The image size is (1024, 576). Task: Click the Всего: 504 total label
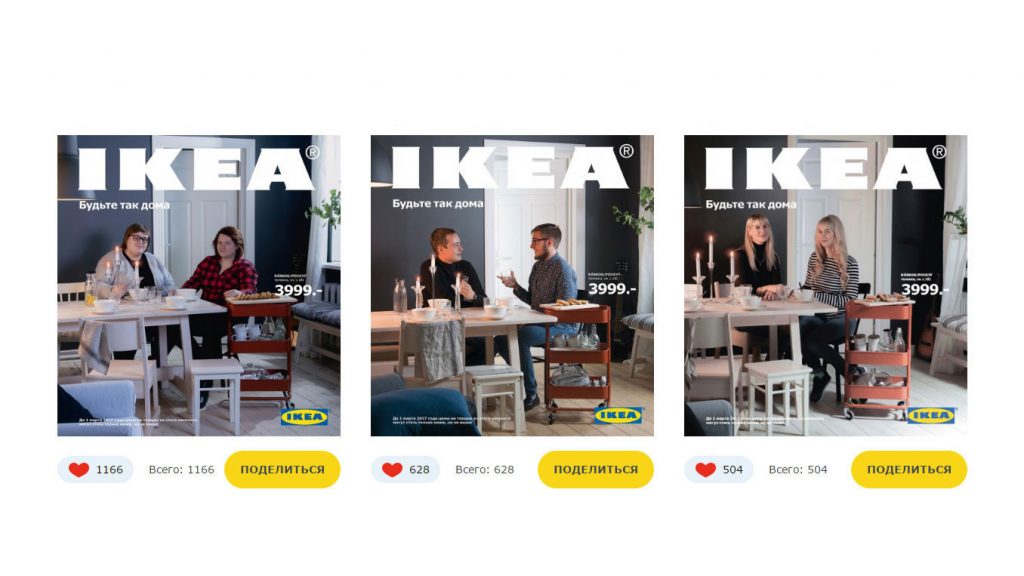coord(798,470)
